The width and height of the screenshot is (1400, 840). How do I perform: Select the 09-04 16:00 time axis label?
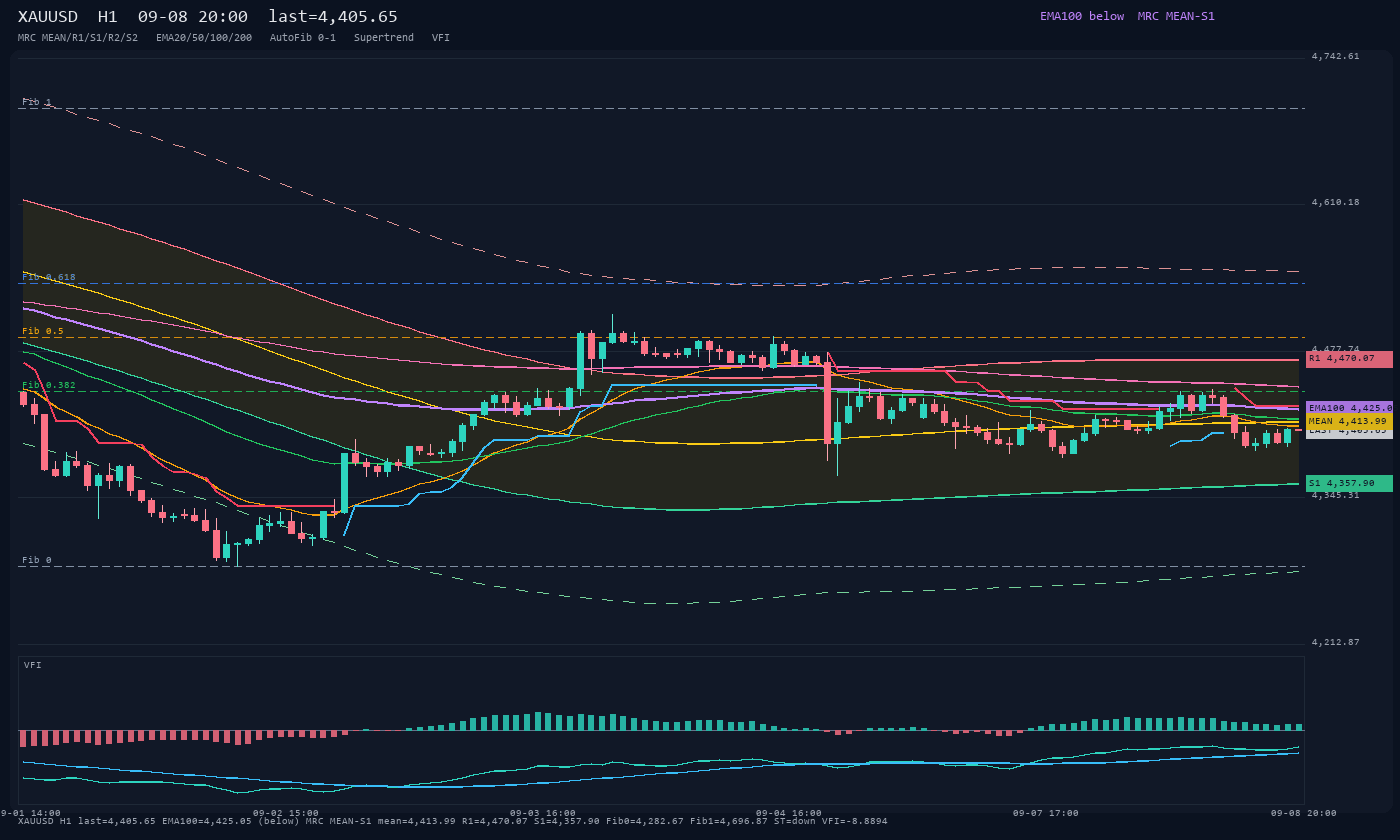tap(789, 813)
